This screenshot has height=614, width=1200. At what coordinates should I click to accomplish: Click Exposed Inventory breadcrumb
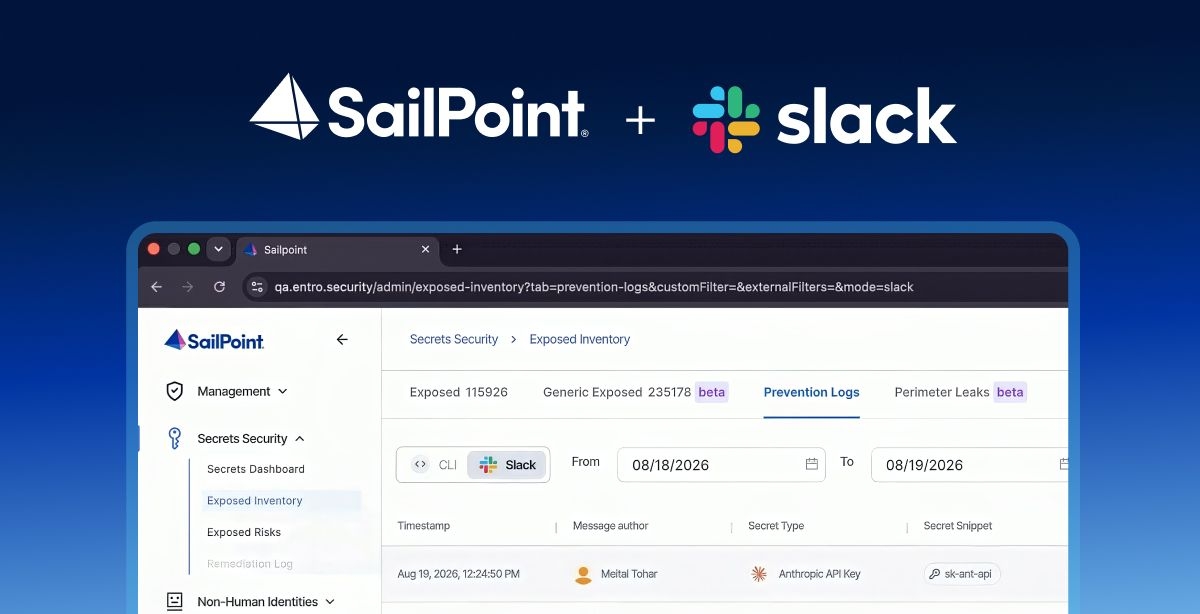point(580,339)
